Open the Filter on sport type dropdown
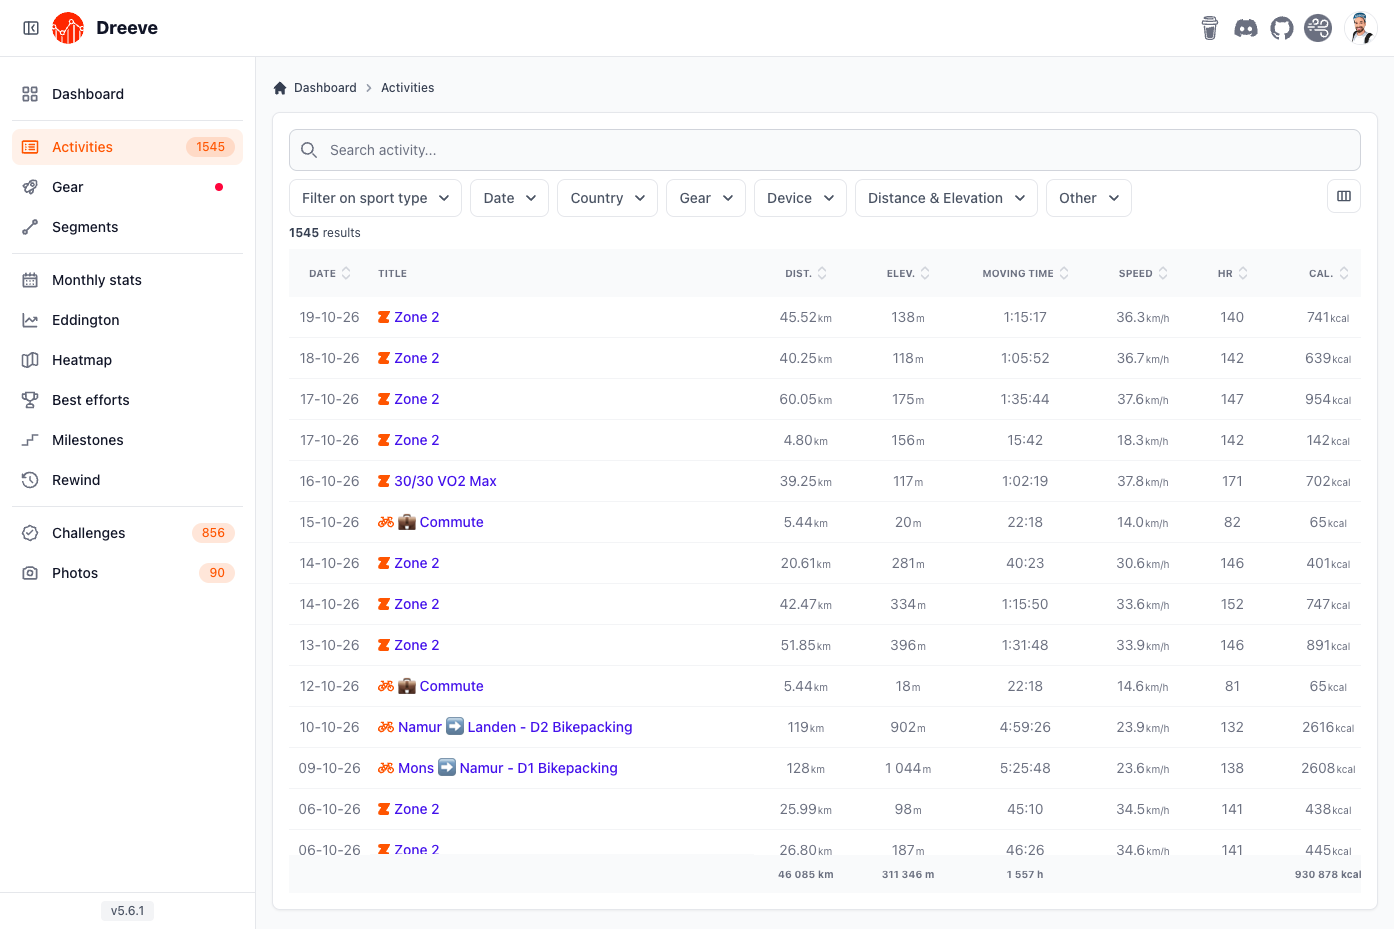The image size is (1394, 929). coord(375,198)
